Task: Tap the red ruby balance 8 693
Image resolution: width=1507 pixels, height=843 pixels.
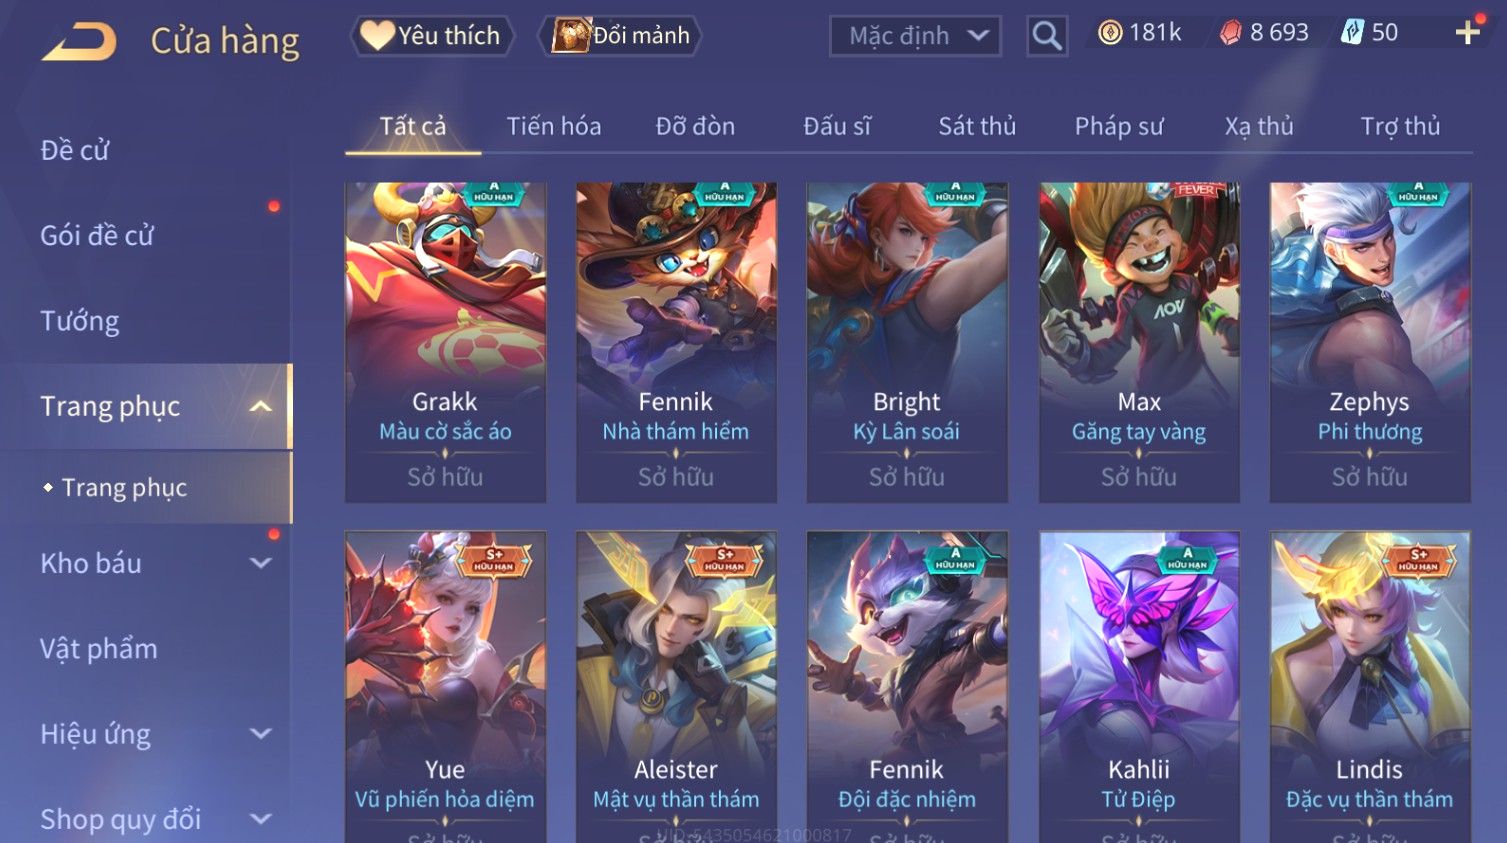Action: 1264,33
